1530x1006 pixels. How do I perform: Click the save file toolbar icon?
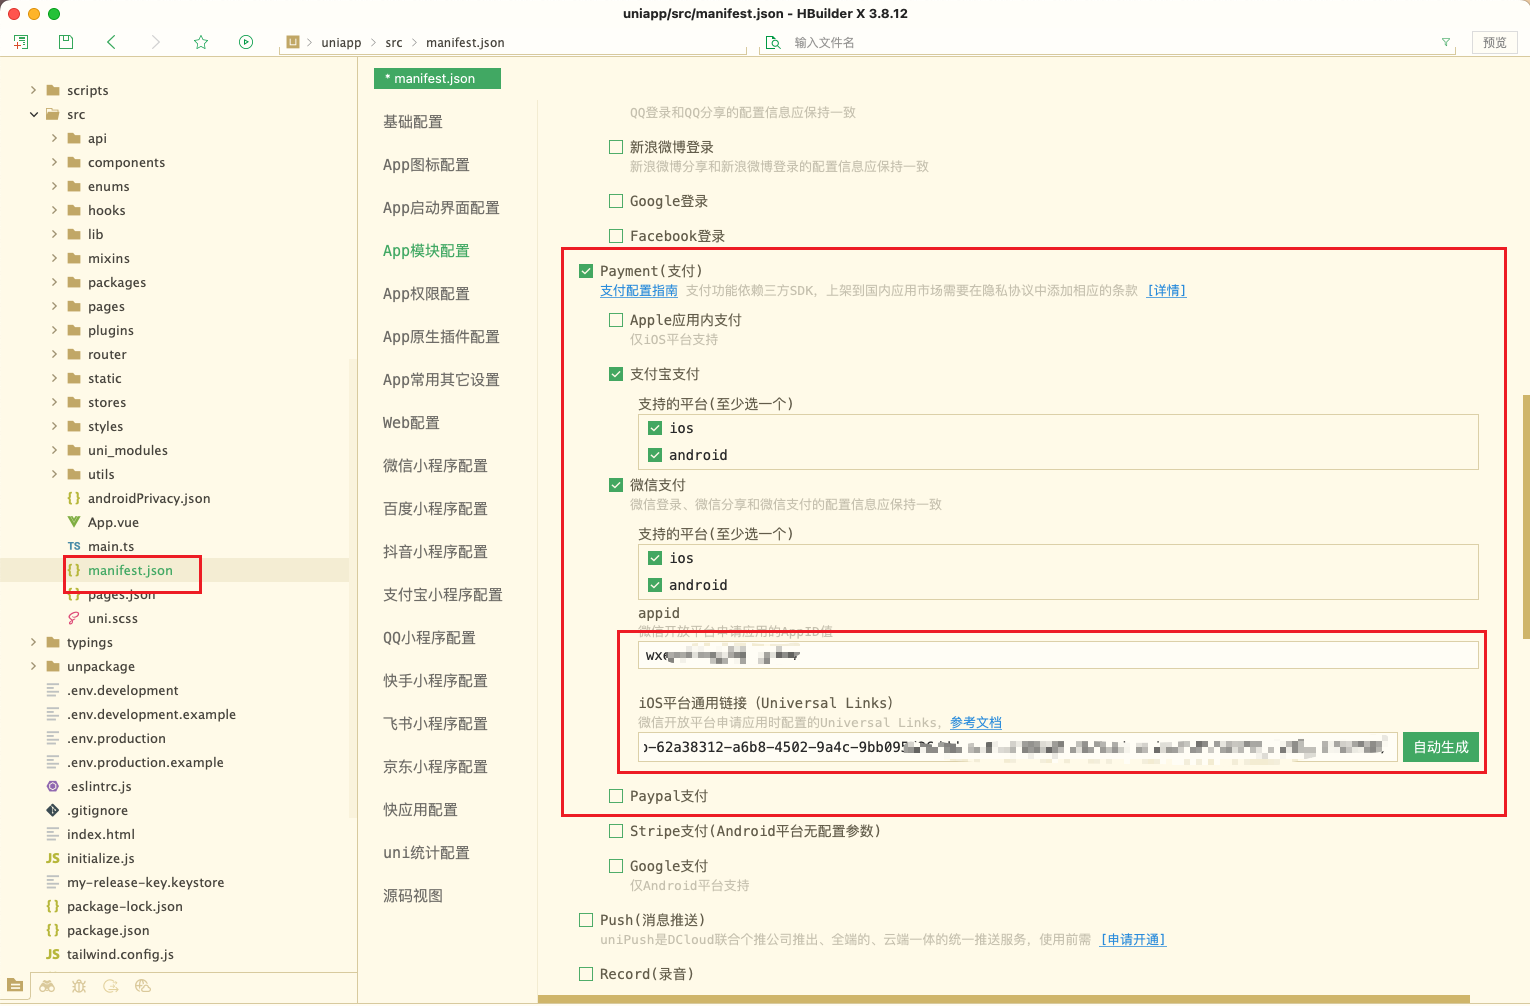click(x=66, y=42)
